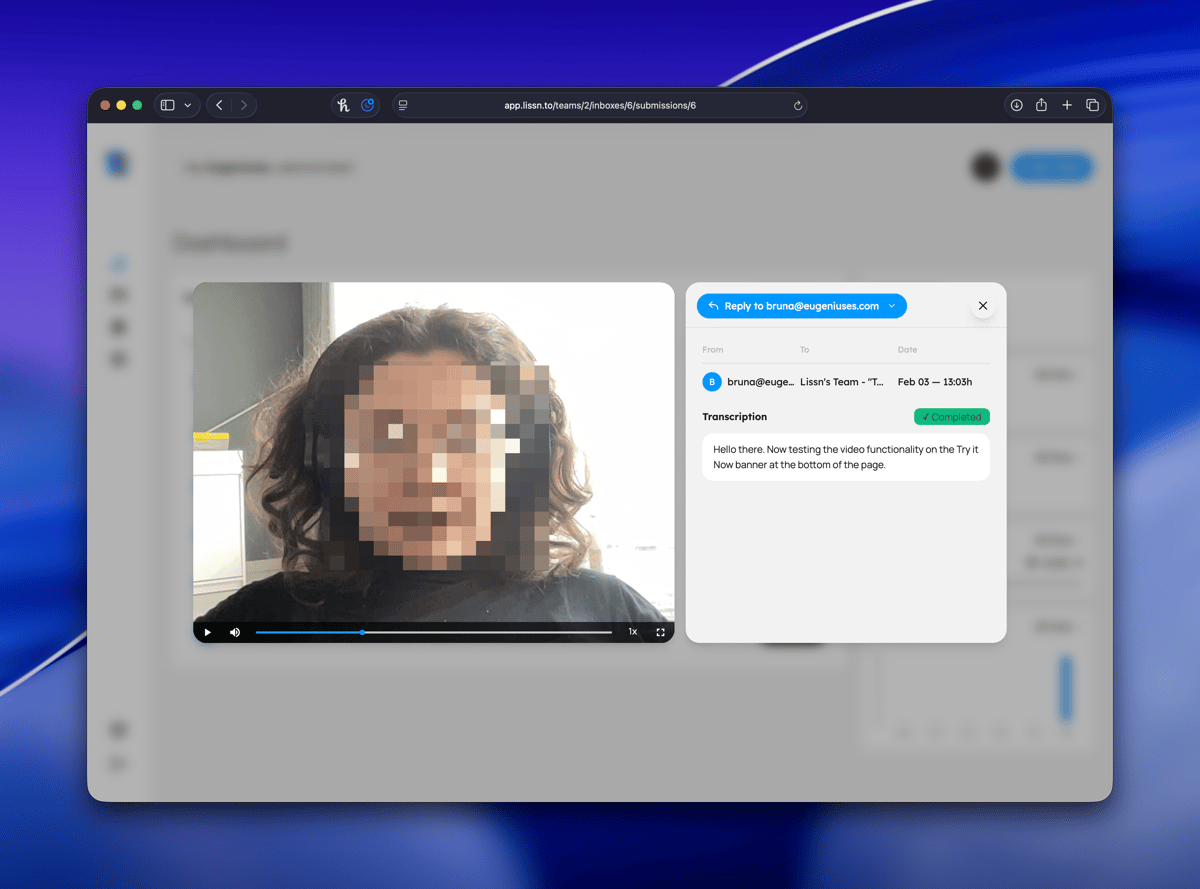Click the From column label
The height and width of the screenshot is (889, 1200).
[x=713, y=350]
